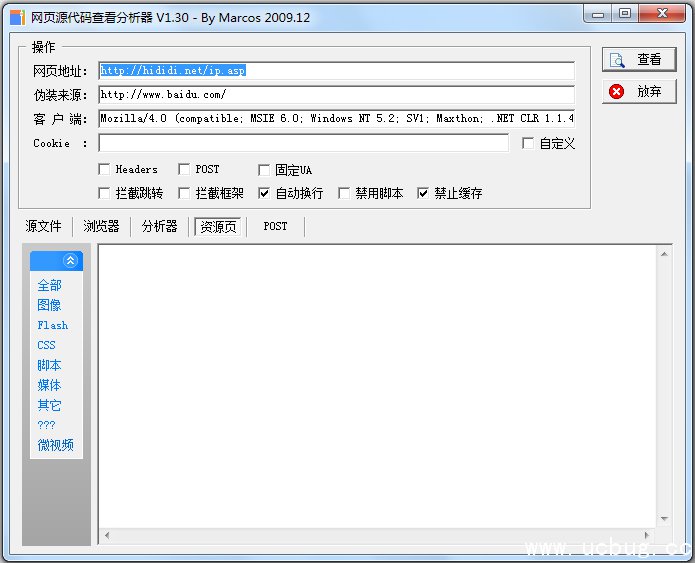
Task: Uncheck the 自动换行 checkbox
Action: (264, 193)
